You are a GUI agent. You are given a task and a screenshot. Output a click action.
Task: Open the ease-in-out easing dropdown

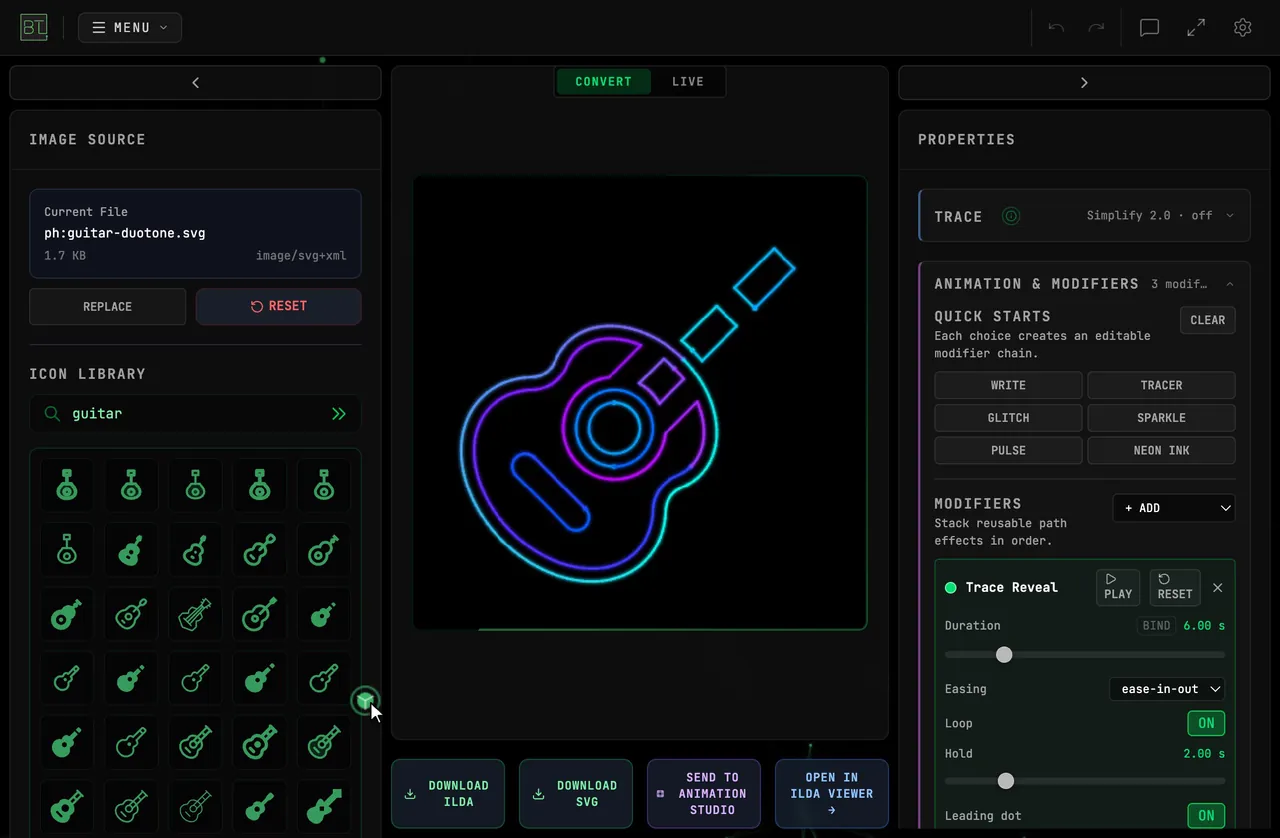pos(1168,689)
